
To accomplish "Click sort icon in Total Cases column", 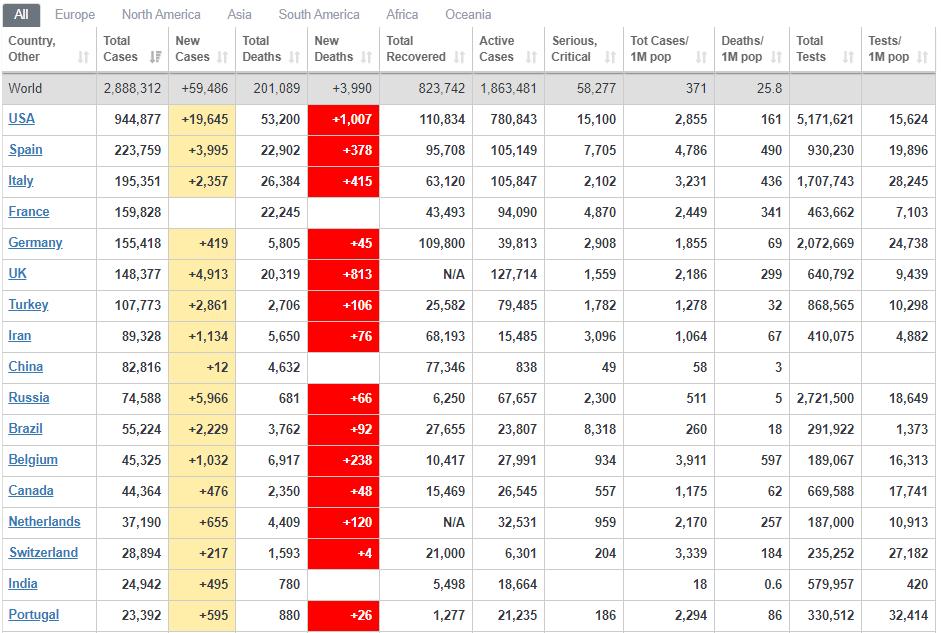I will tap(156, 57).
